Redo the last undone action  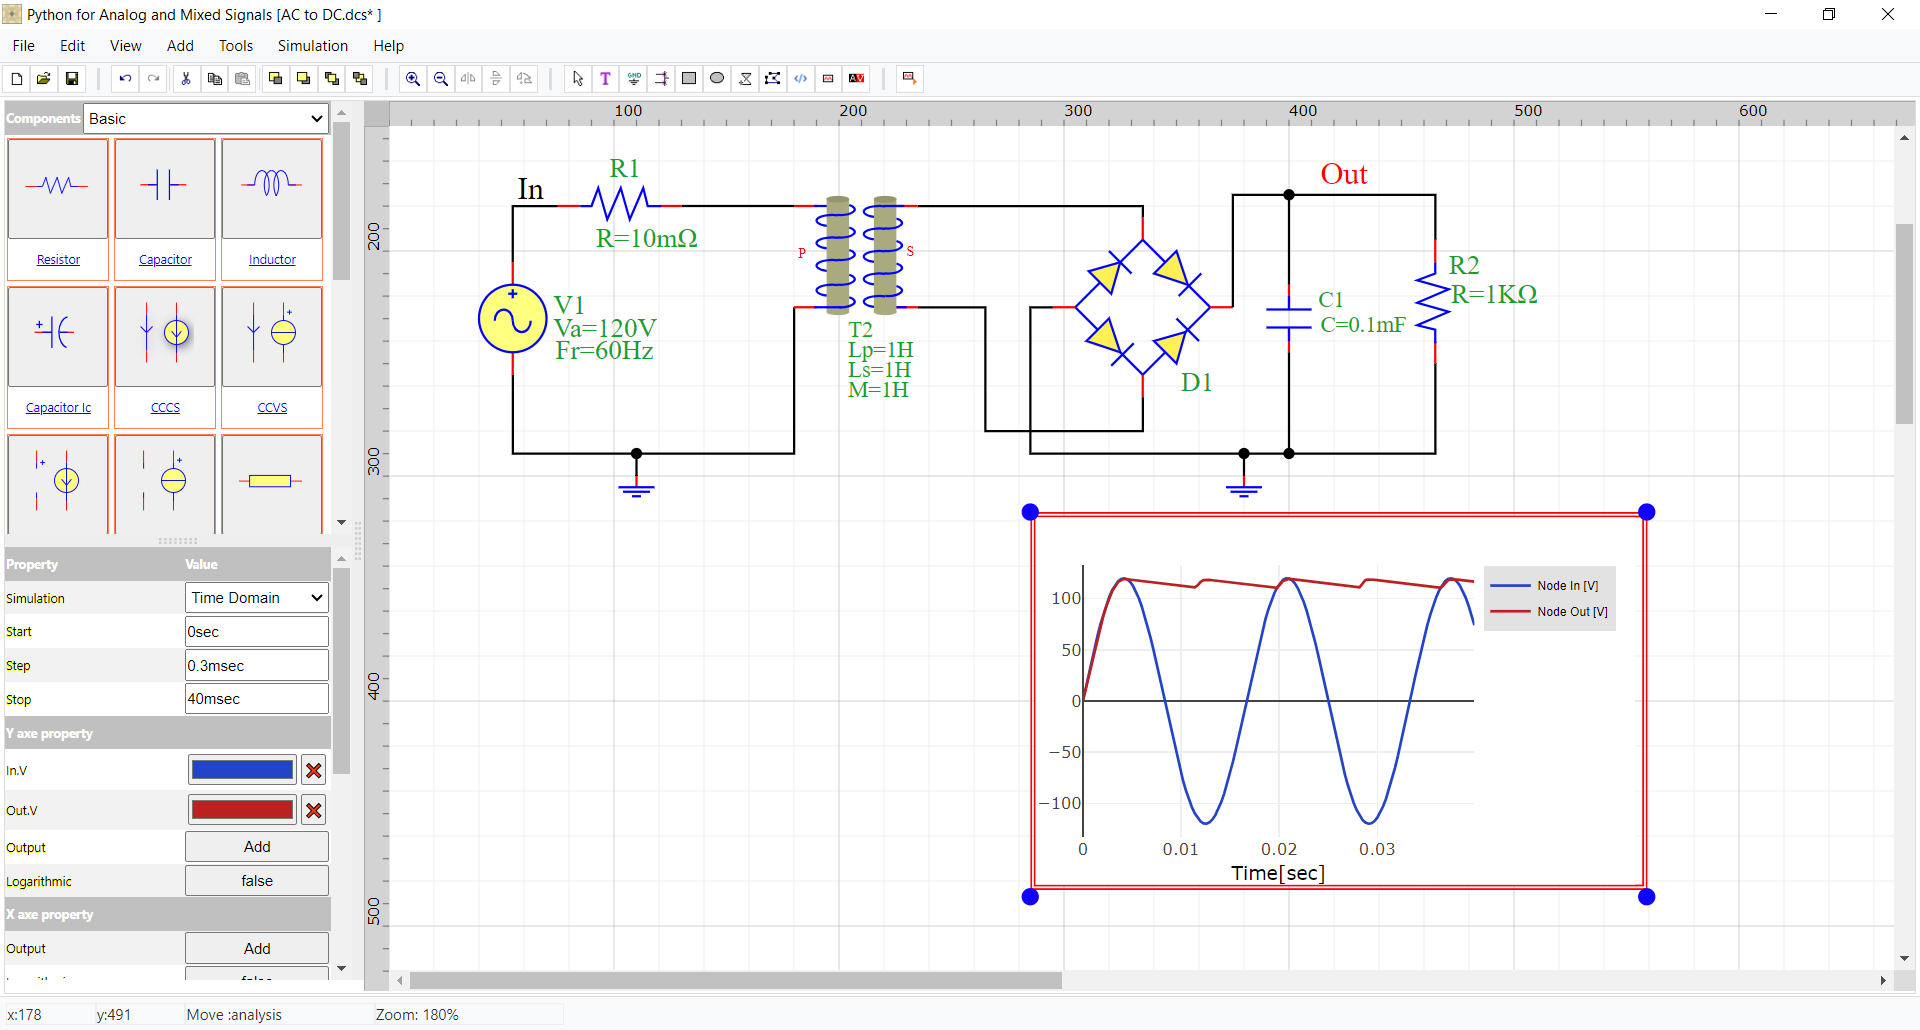pos(153,79)
